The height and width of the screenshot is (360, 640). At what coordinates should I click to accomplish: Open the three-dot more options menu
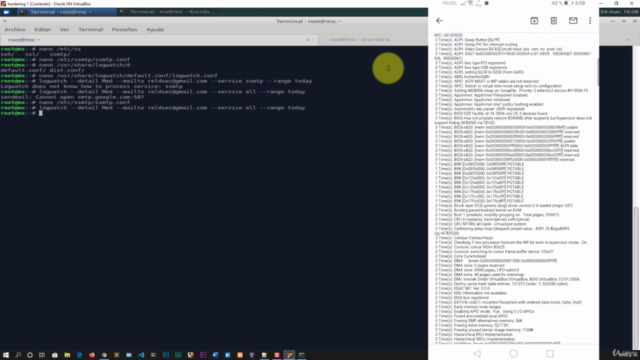point(590,20)
